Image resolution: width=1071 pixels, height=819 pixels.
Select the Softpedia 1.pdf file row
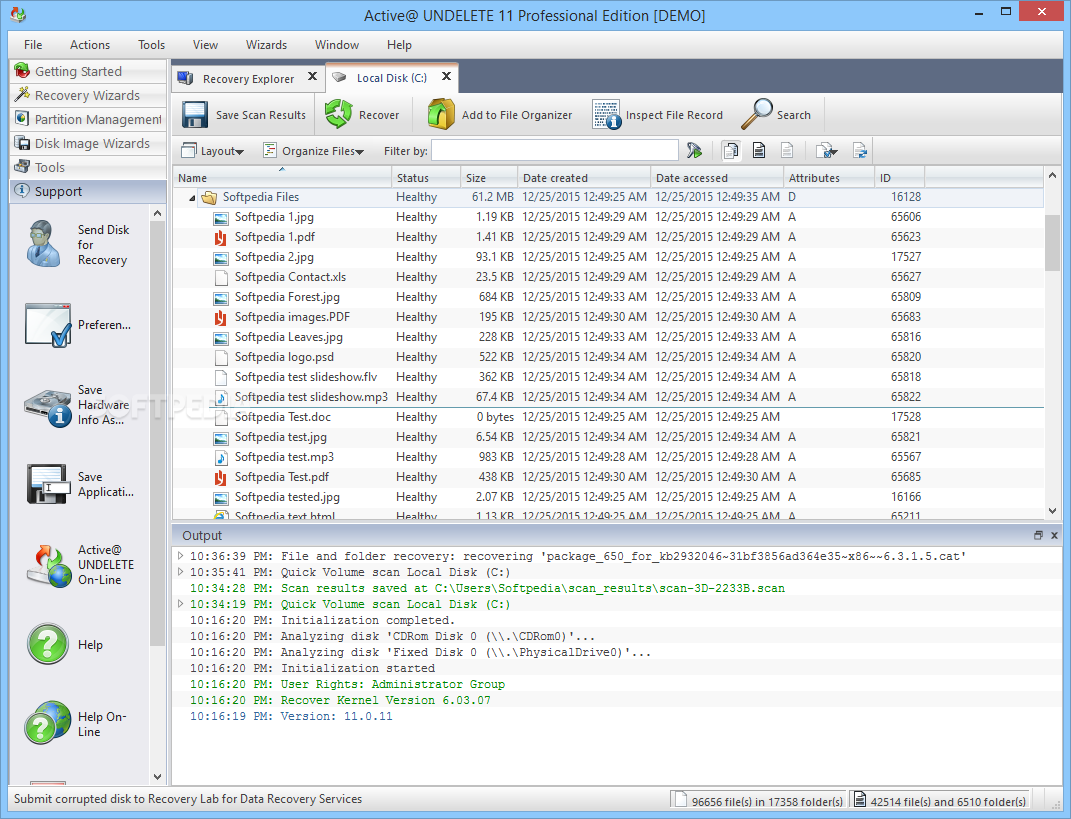608,237
